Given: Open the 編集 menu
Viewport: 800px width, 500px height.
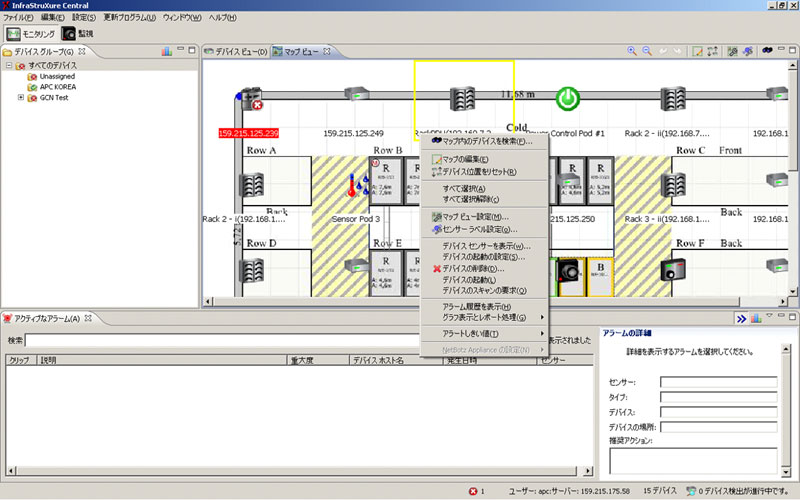Looking at the screenshot, I should 53,17.
